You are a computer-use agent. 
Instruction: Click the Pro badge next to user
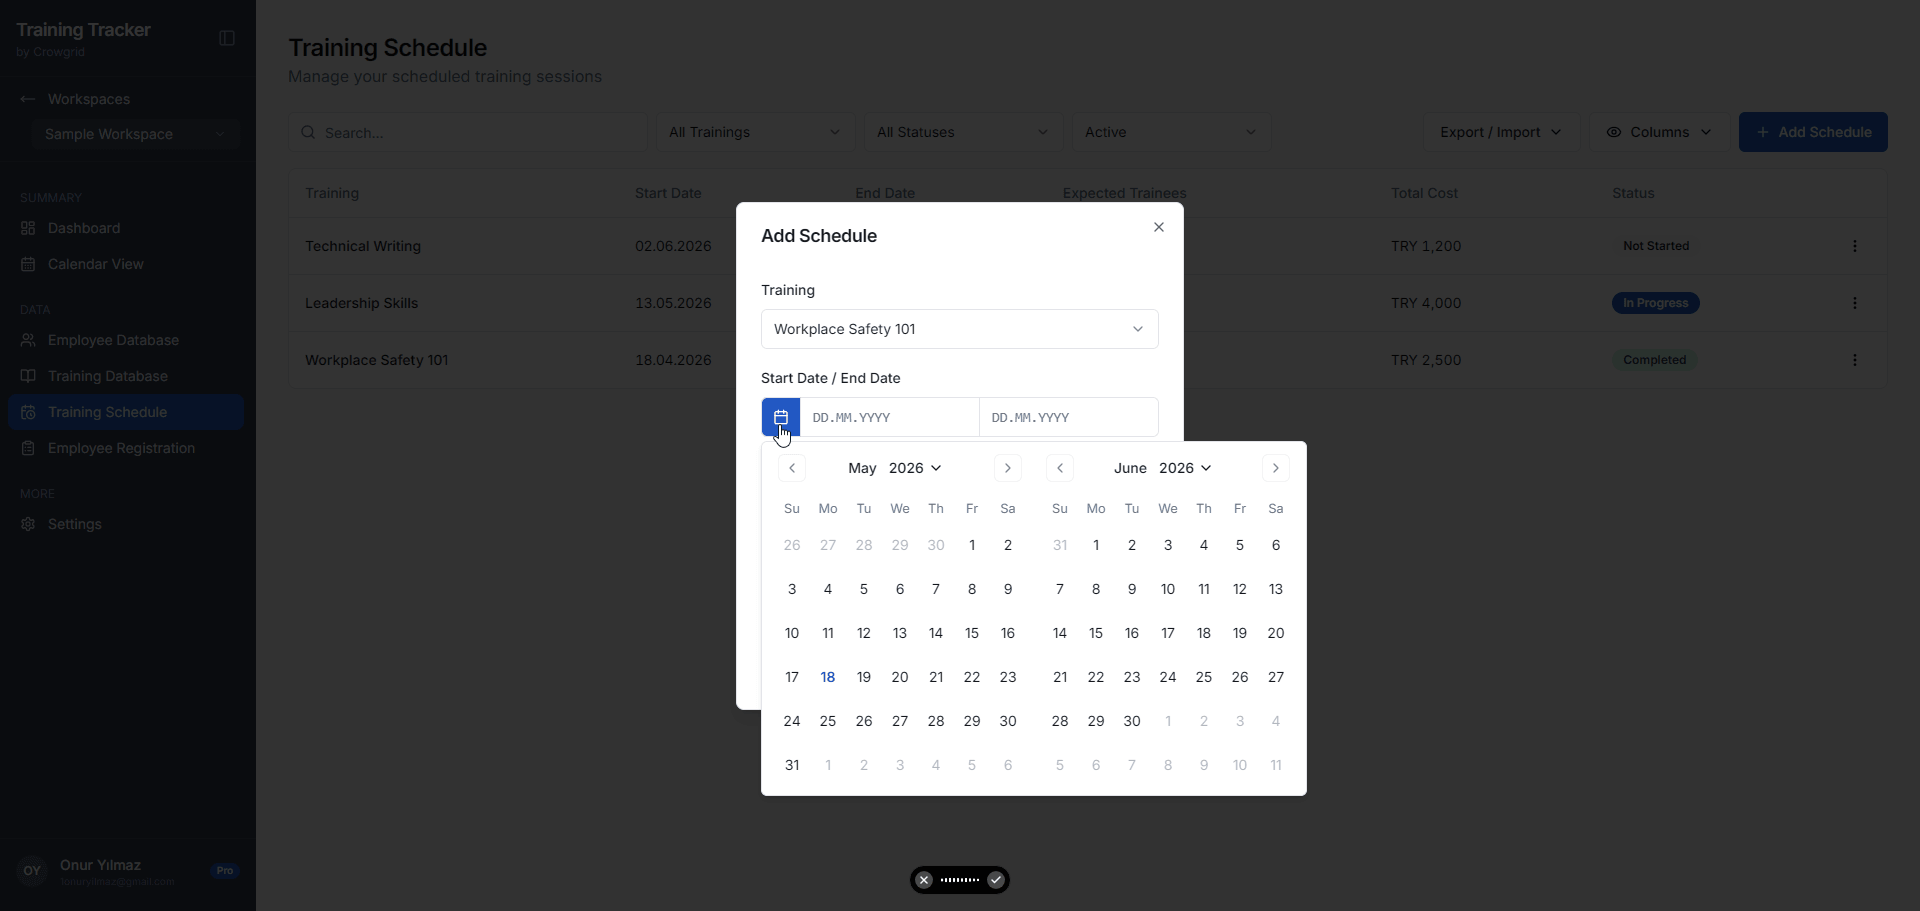[x=225, y=871]
